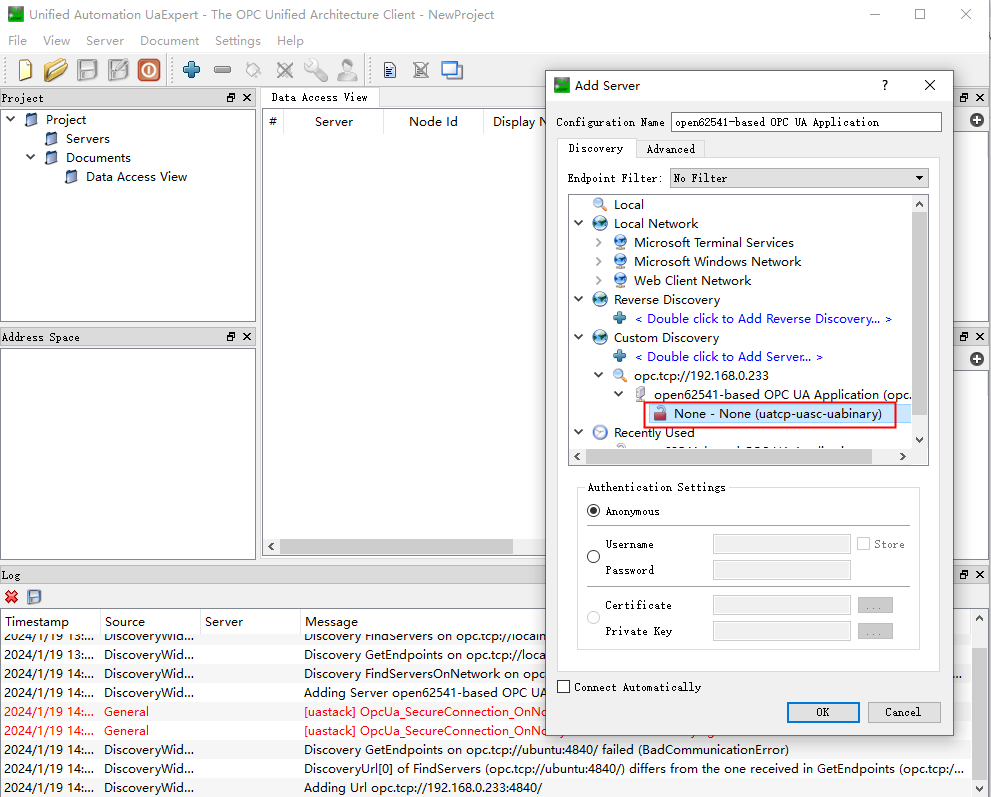Screen dimensions: 991x797
Task: Expand the Microsoft Terminal Services node
Action: click(599, 243)
